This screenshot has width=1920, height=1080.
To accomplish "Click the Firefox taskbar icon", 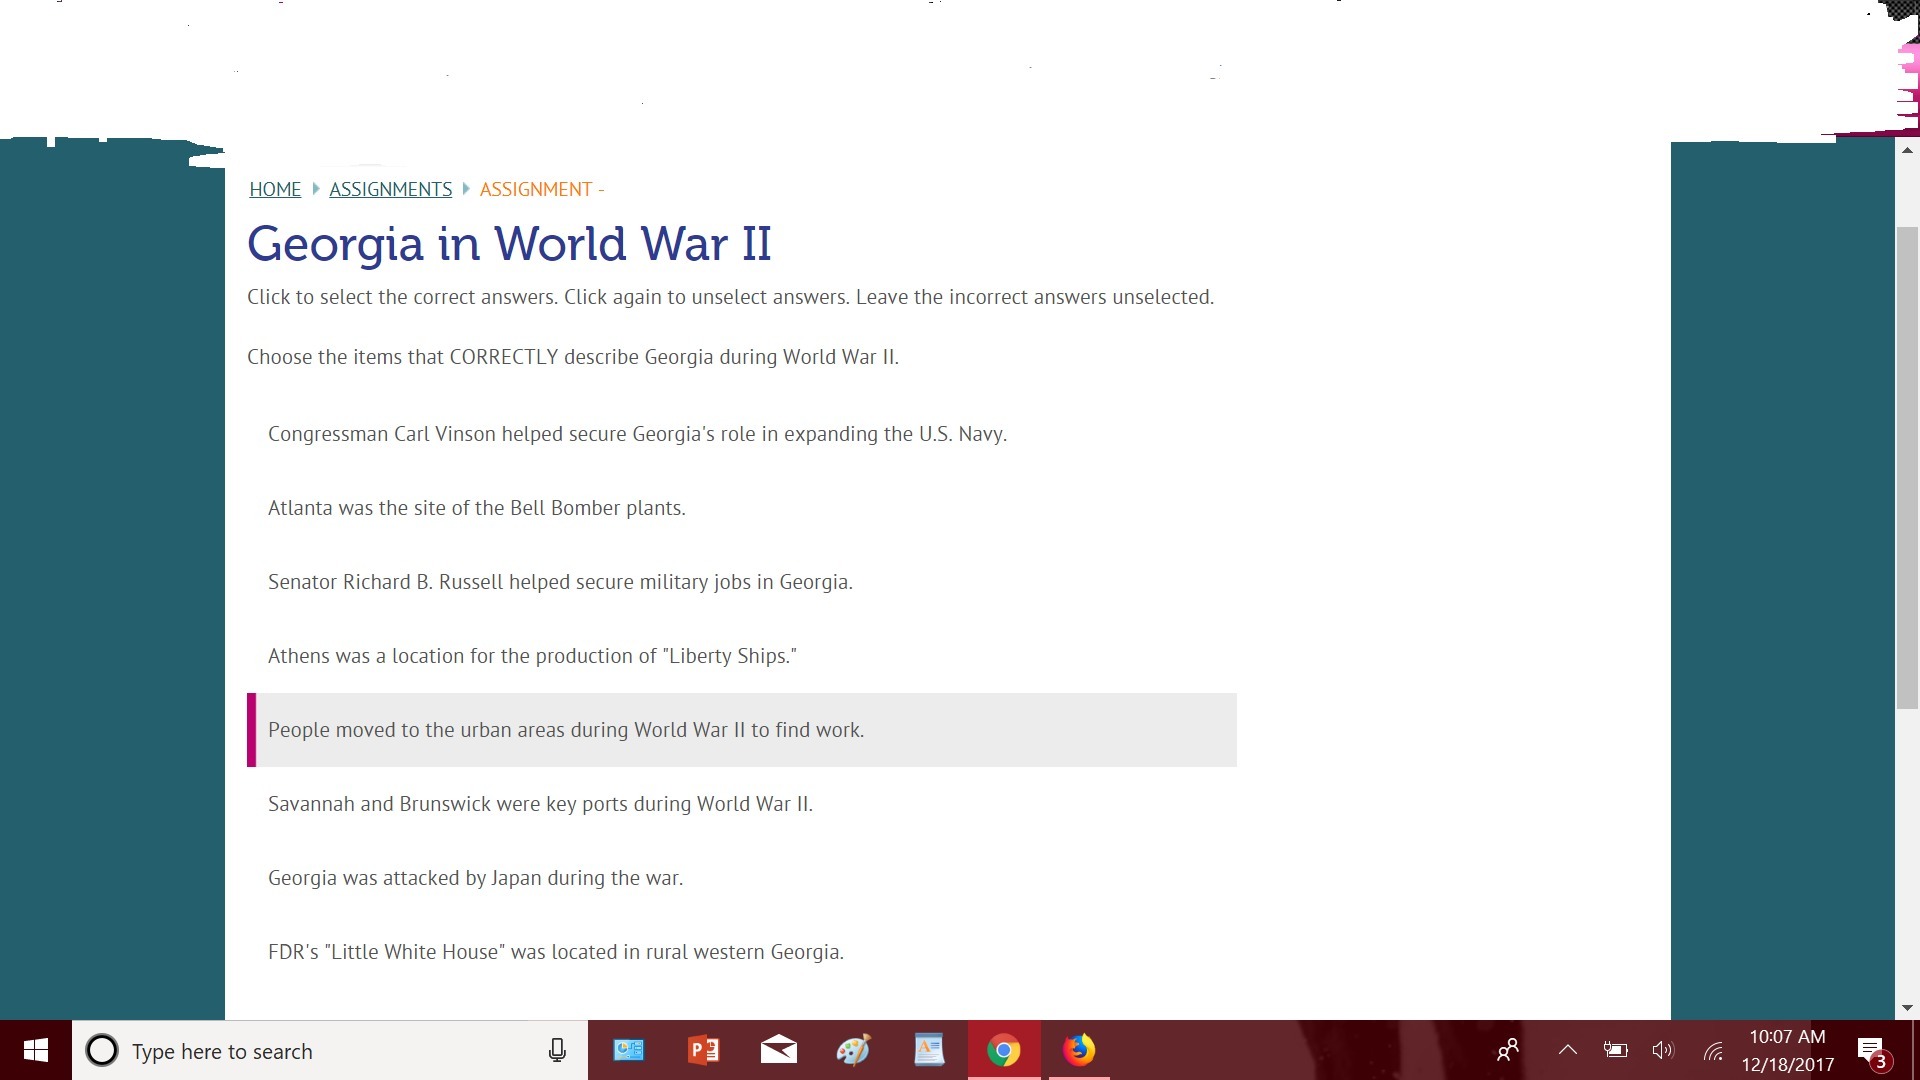I will pyautogui.click(x=1079, y=1050).
